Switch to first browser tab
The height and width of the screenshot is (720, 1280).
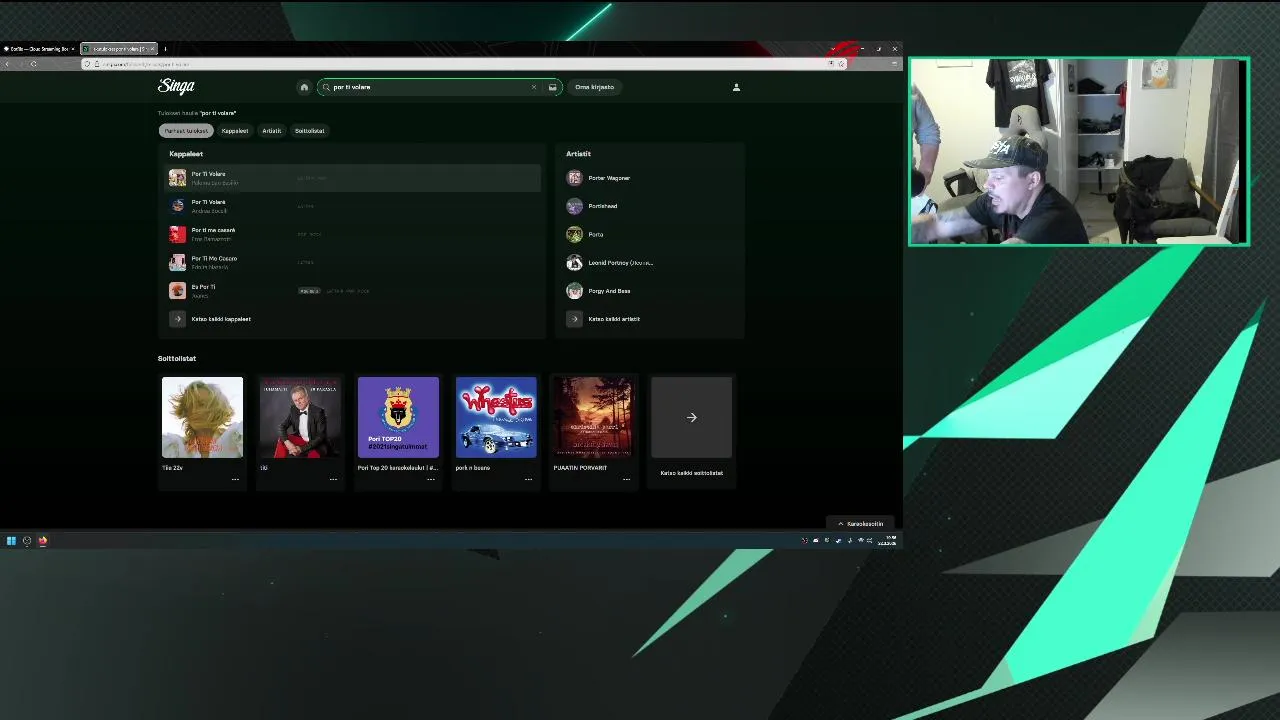click(x=39, y=48)
